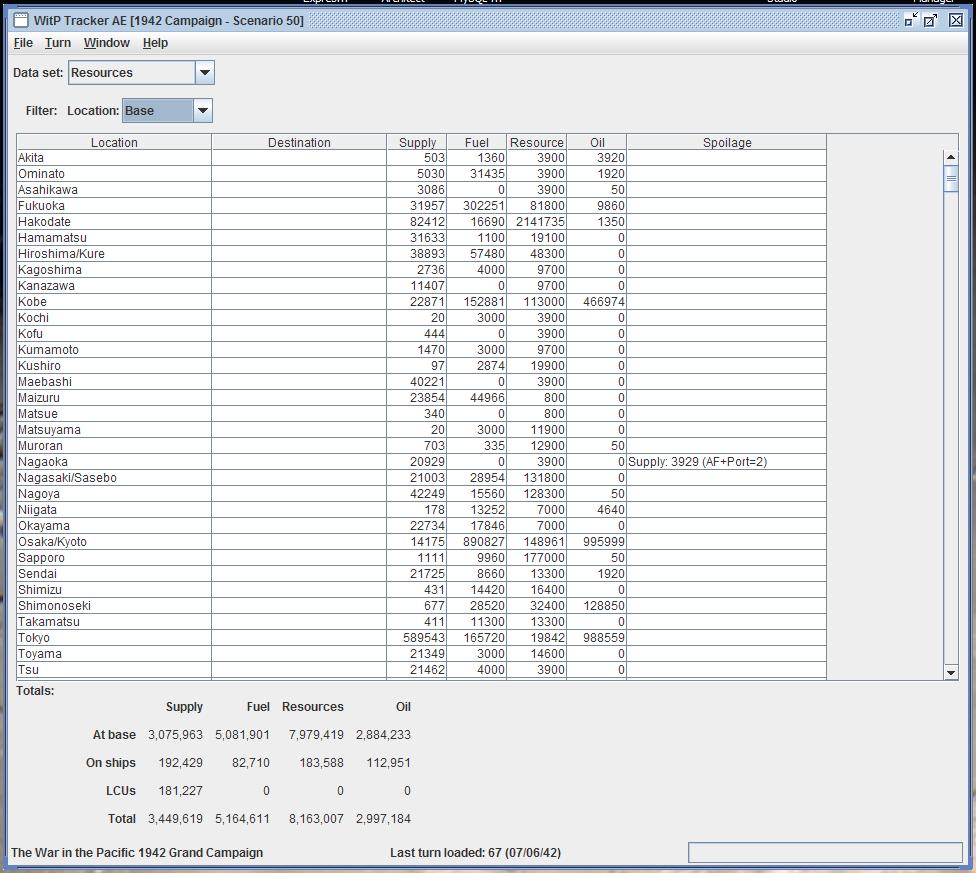Select the Muroran location cell

click(114, 446)
